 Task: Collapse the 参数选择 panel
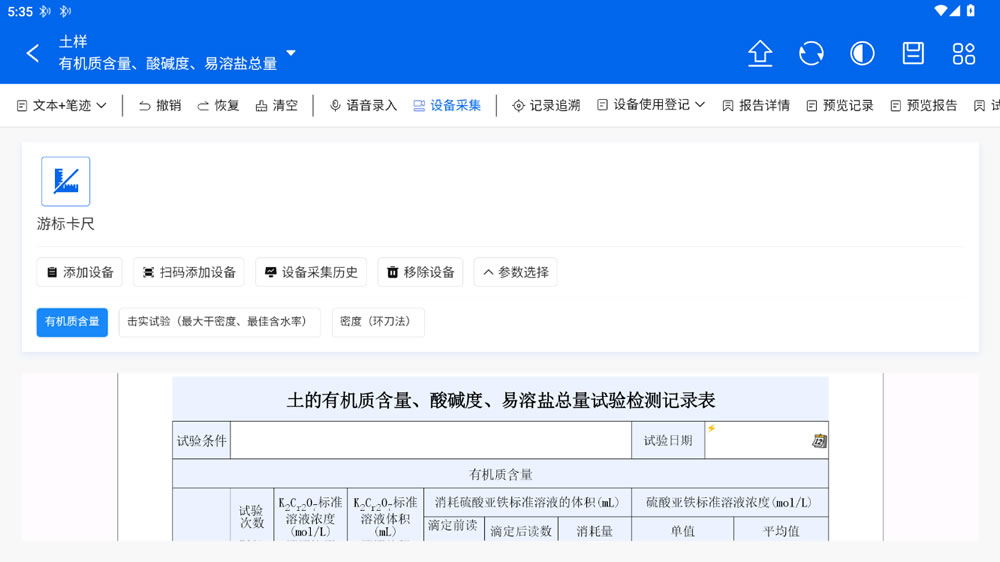point(515,272)
